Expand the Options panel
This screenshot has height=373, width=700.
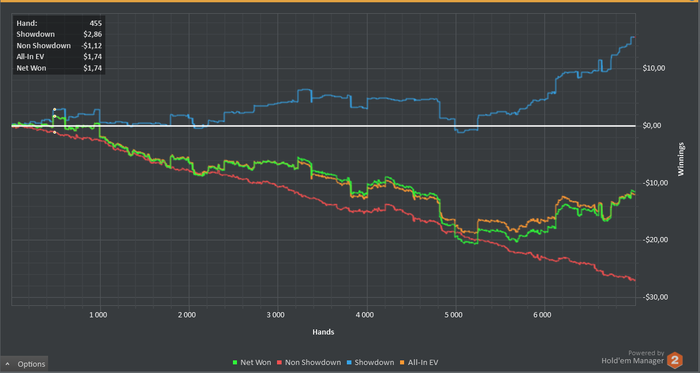click(24, 364)
